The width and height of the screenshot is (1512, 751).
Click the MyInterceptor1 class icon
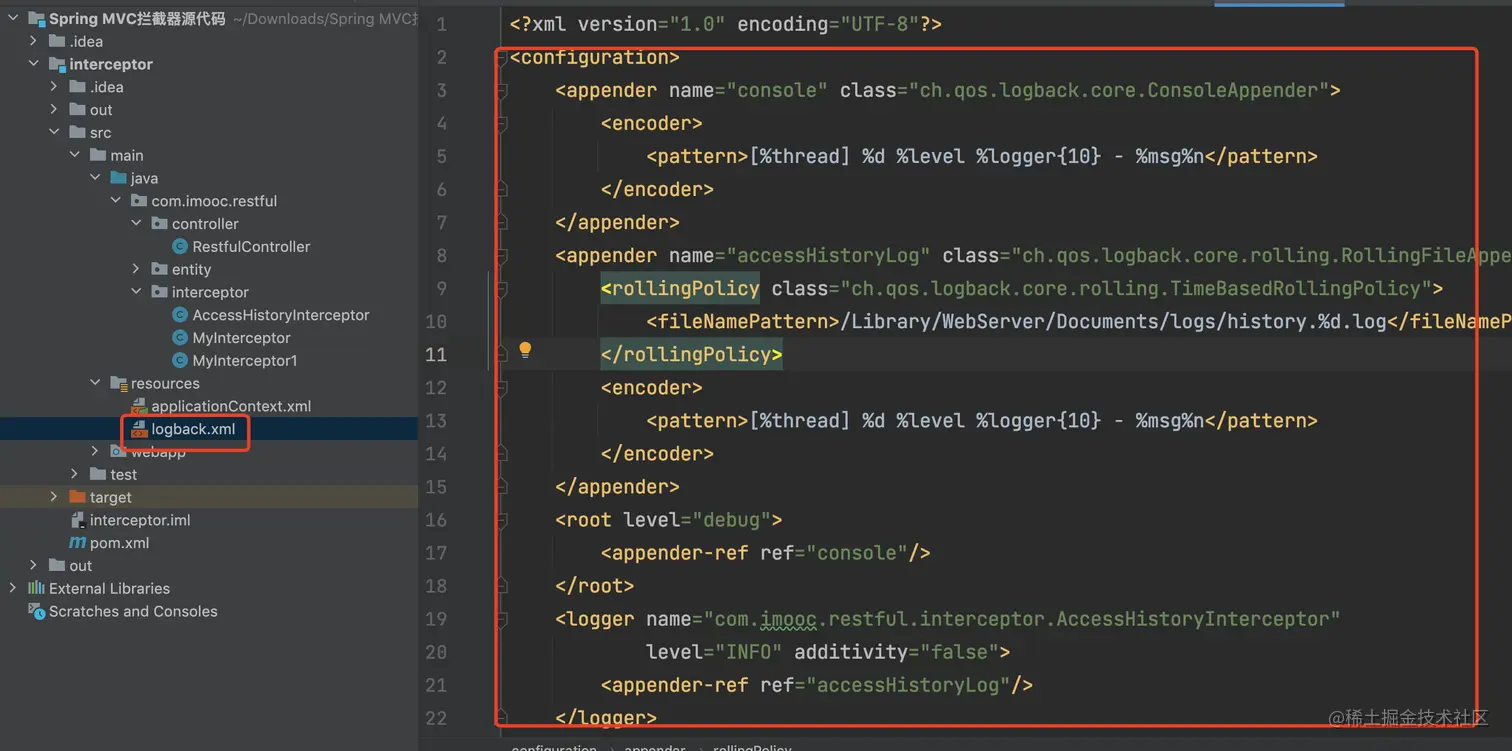(180, 361)
